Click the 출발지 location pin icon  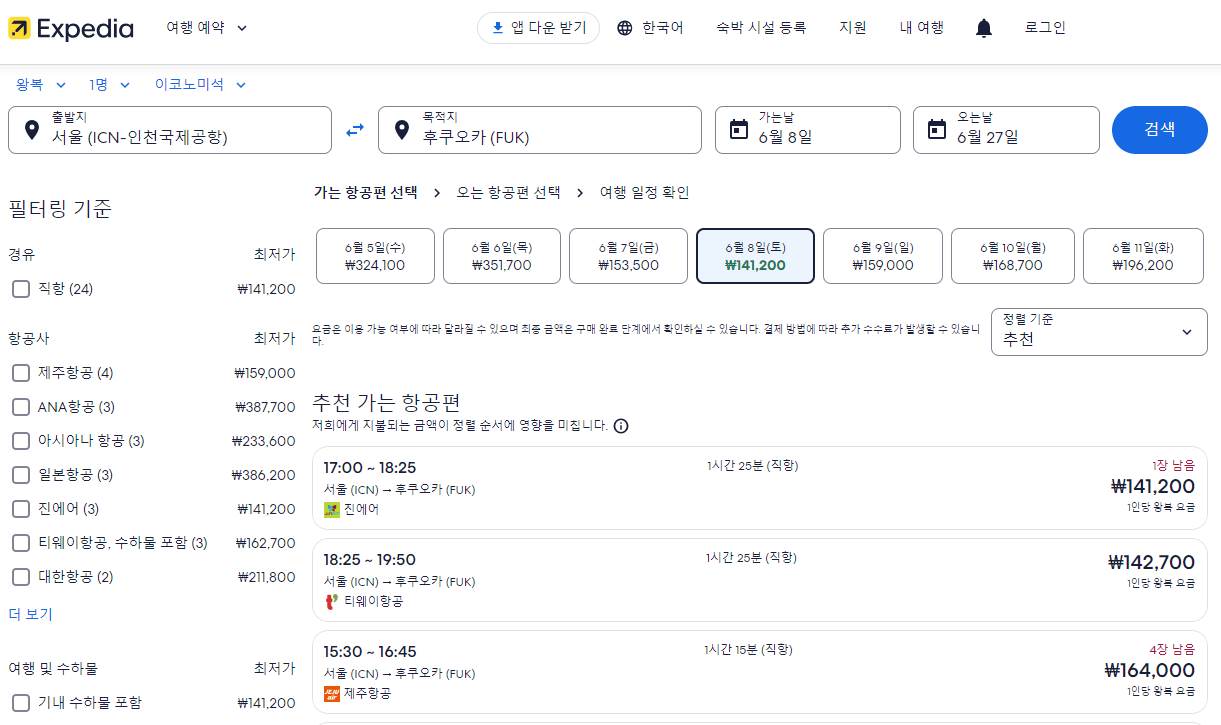click(32, 130)
